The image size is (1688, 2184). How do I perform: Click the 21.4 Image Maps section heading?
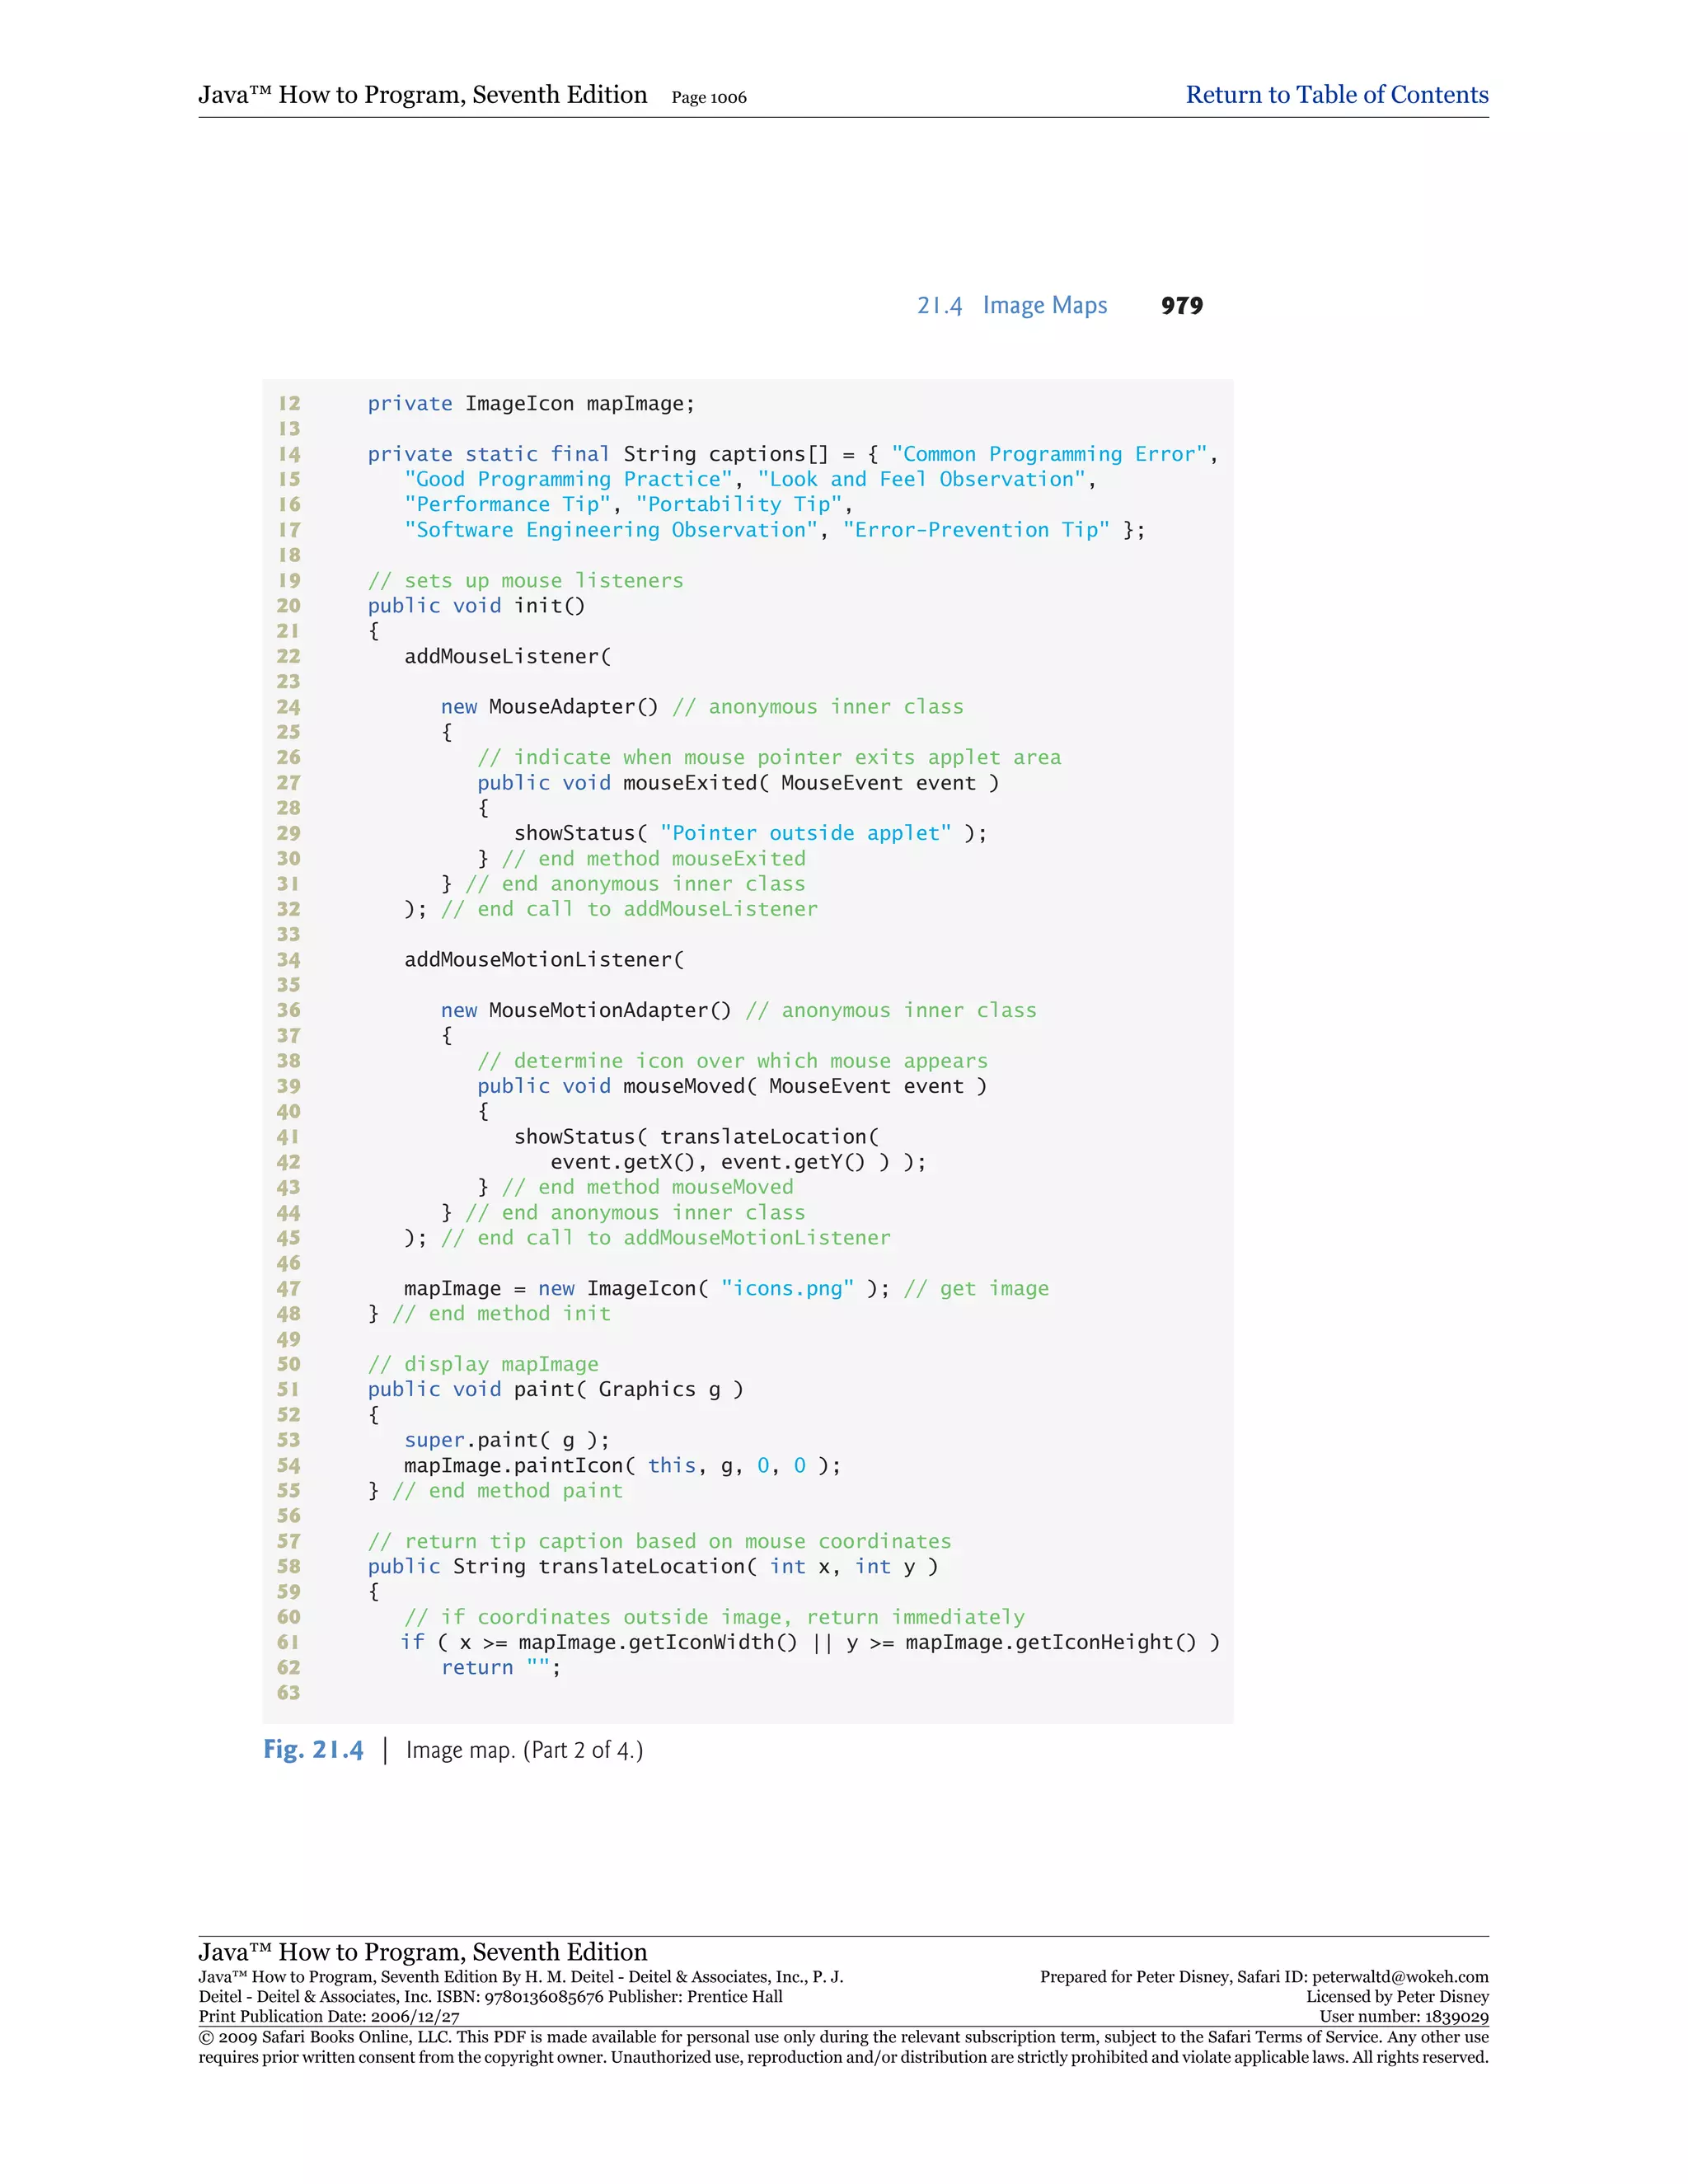(x=1011, y=305)
